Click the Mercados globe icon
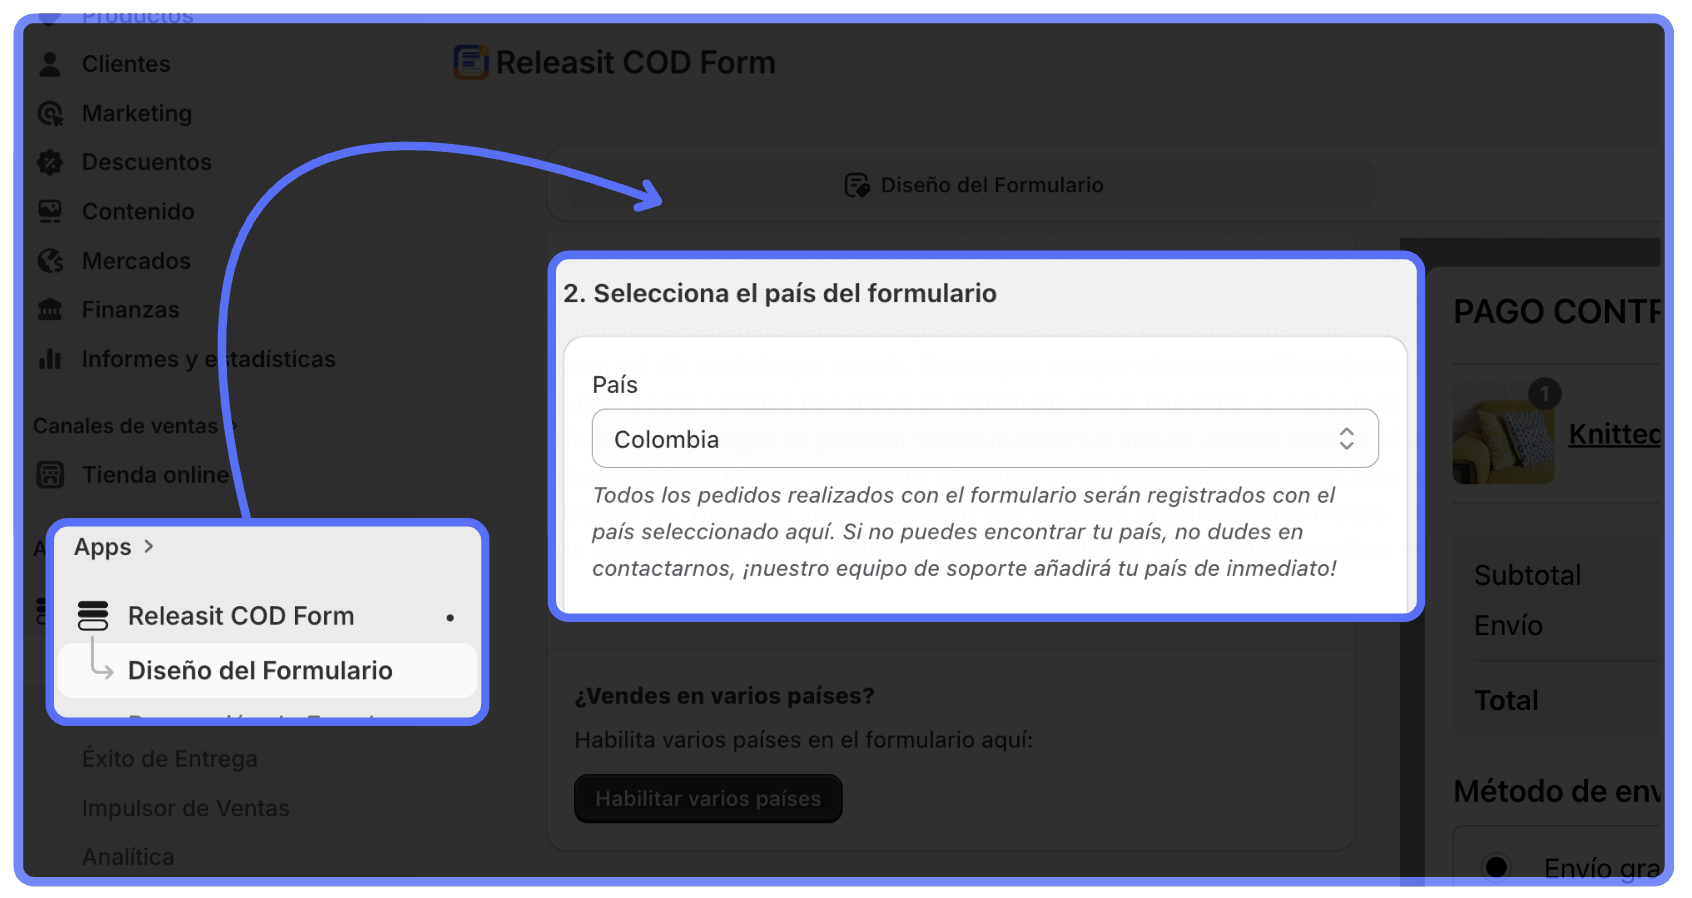The width and height of the screenshot is (1692, 898). coord(50,261)
